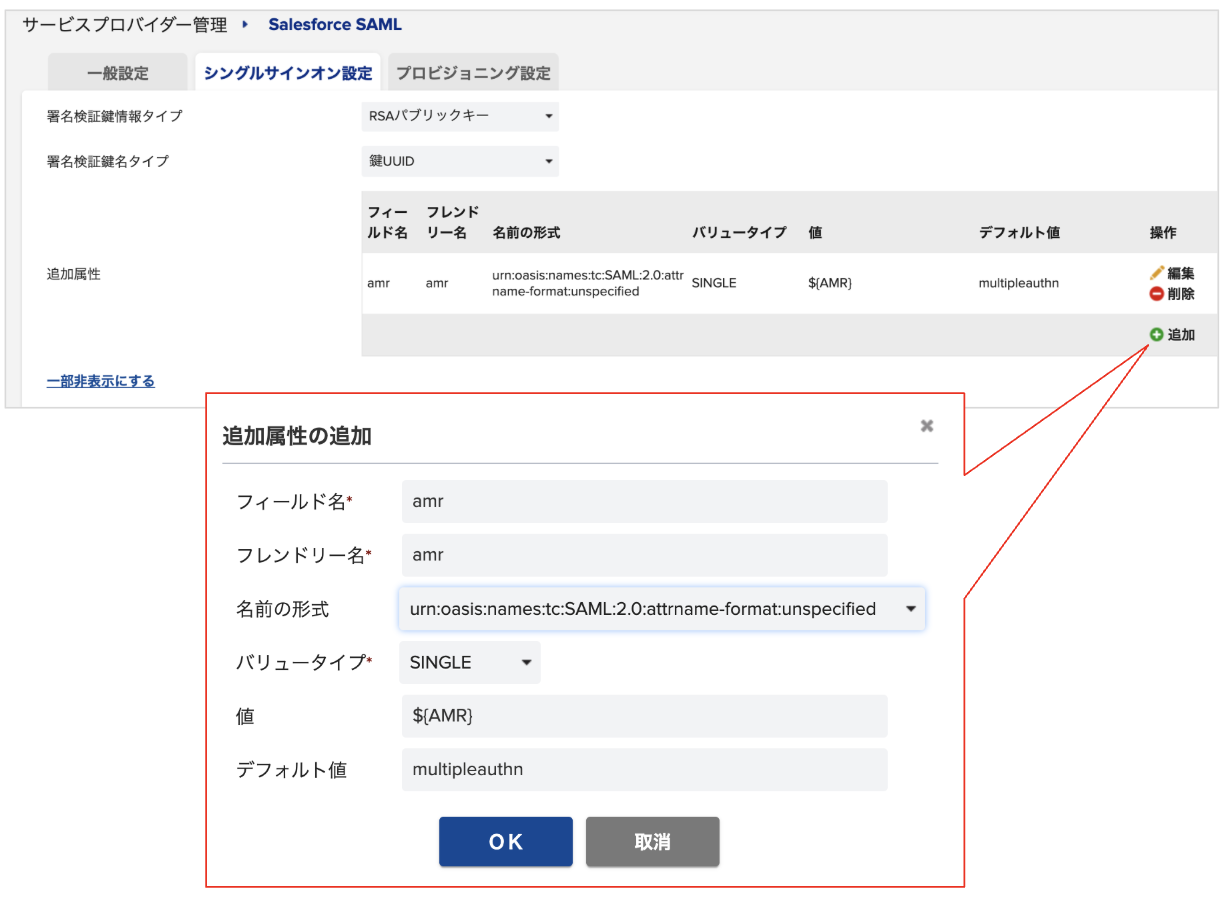Click the 追加属性の追加 dialog title
The width and height of the screenshot is (1226, 898).
(x=297, y=436)
